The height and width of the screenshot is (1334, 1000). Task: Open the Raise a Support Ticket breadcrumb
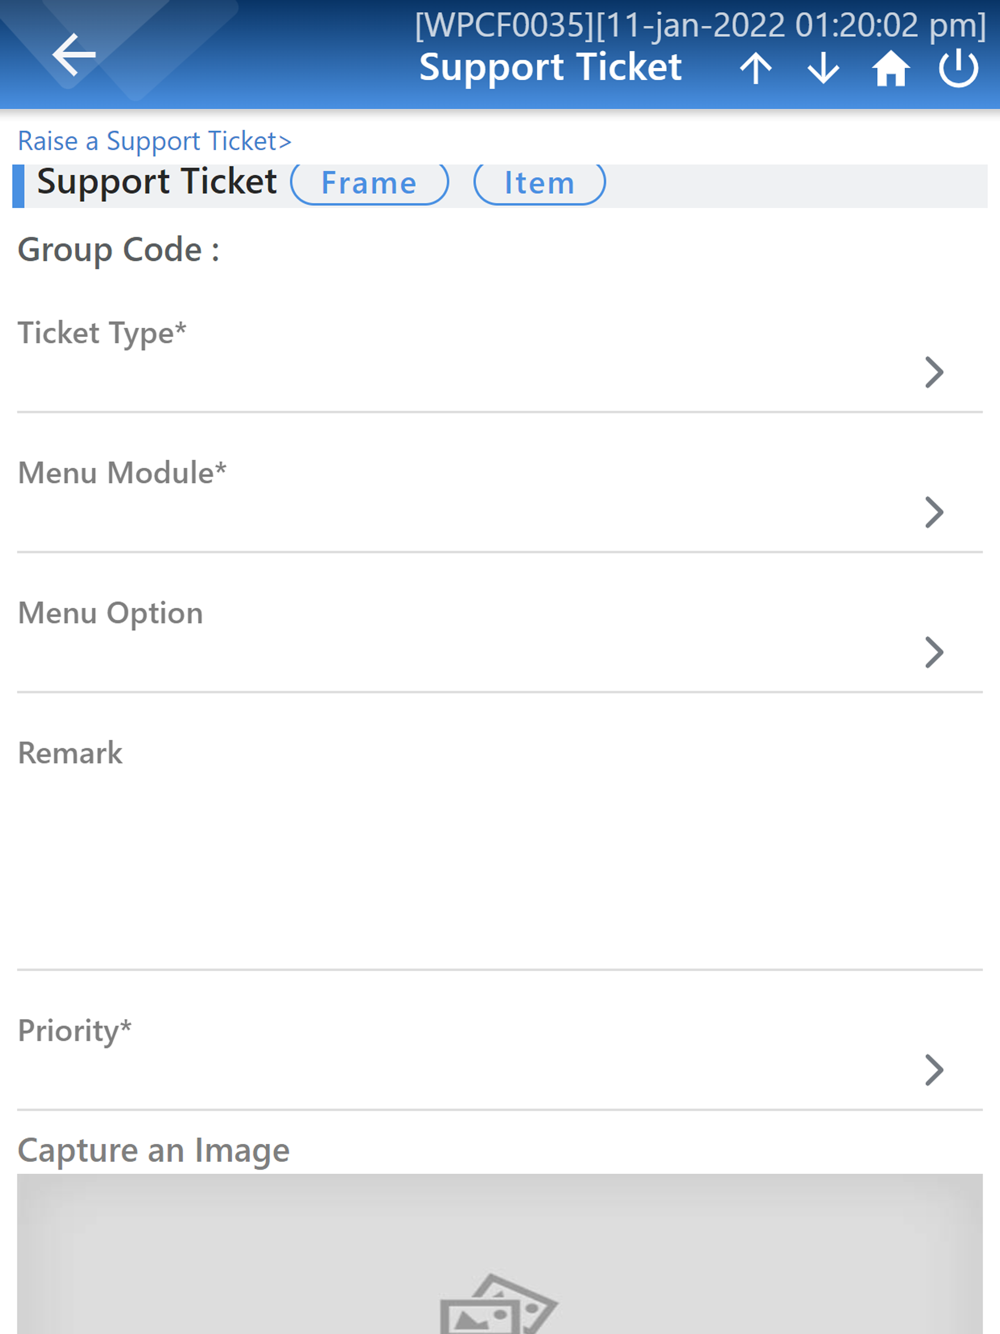(x=154, y=141)
